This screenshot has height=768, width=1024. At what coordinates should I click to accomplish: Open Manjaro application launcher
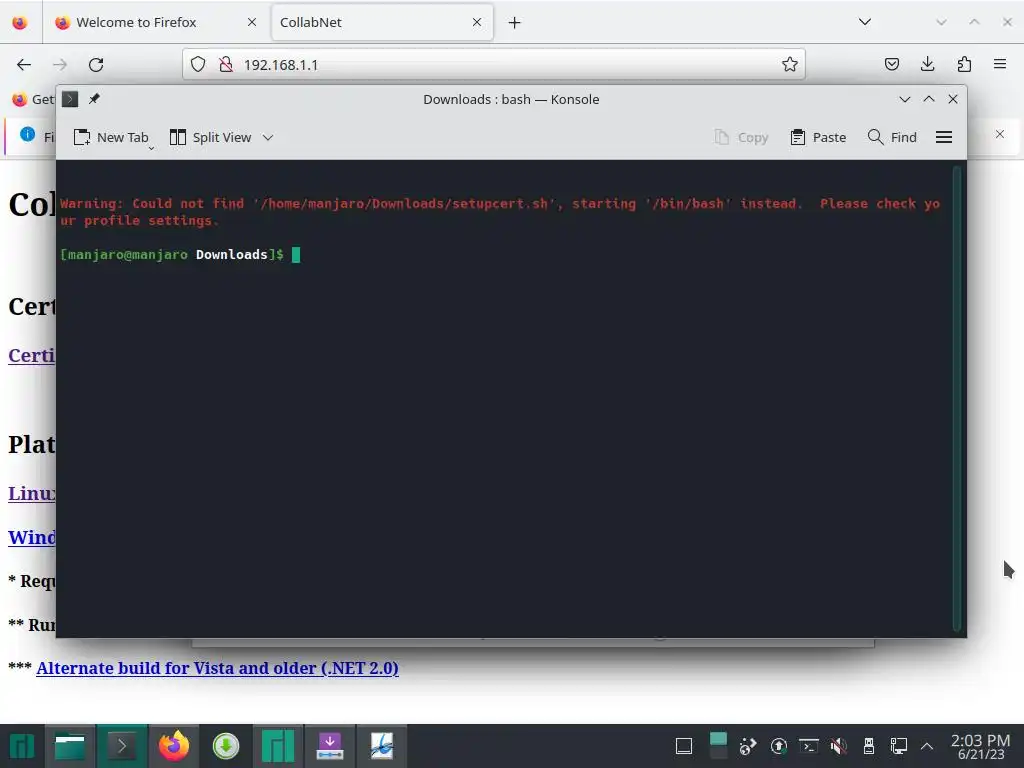[22, 746]
